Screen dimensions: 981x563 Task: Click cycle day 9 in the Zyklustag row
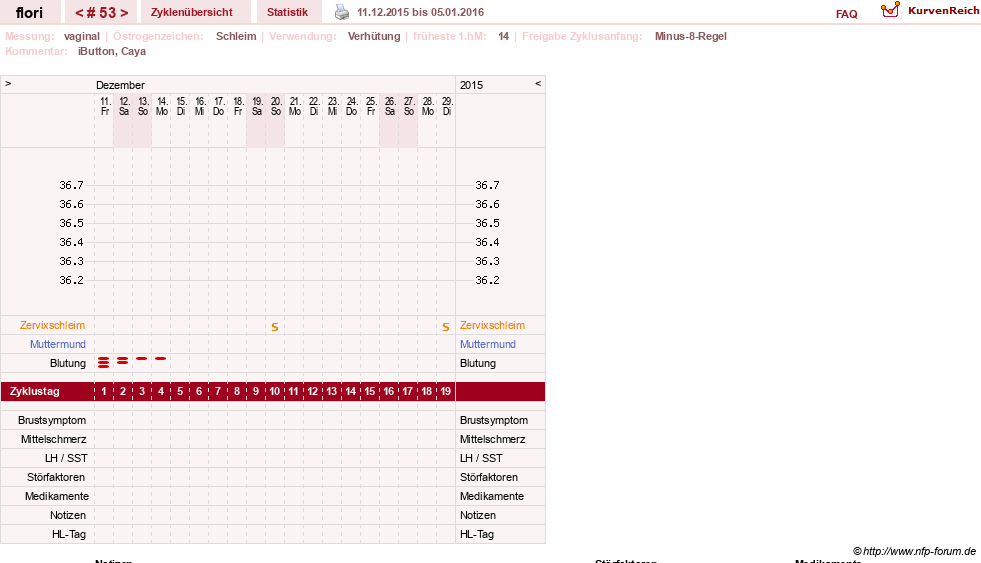coord(256,392)
